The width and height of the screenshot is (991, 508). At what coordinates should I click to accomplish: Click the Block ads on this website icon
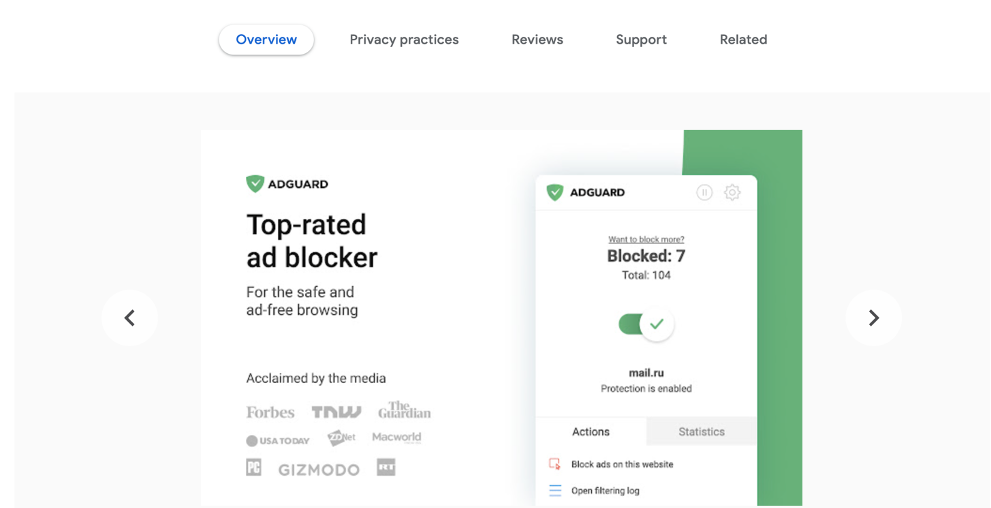[x=555, y=464]
